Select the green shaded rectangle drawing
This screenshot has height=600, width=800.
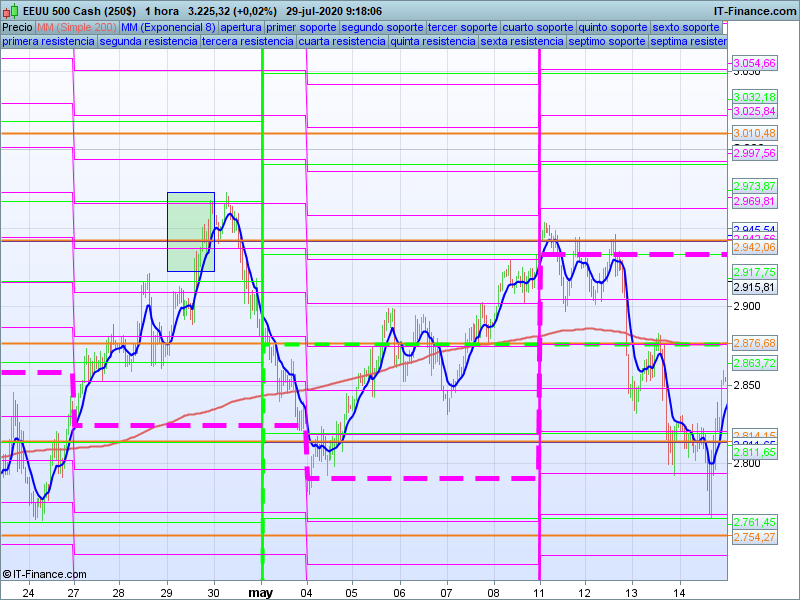(x=190, y=231)
